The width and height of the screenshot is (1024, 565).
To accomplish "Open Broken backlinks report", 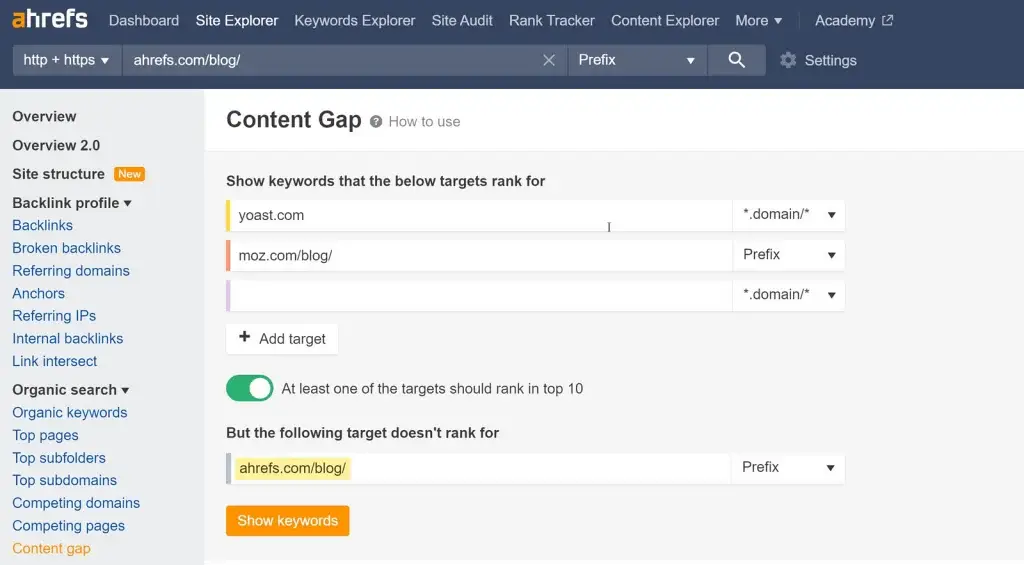I will pos(66,248).
